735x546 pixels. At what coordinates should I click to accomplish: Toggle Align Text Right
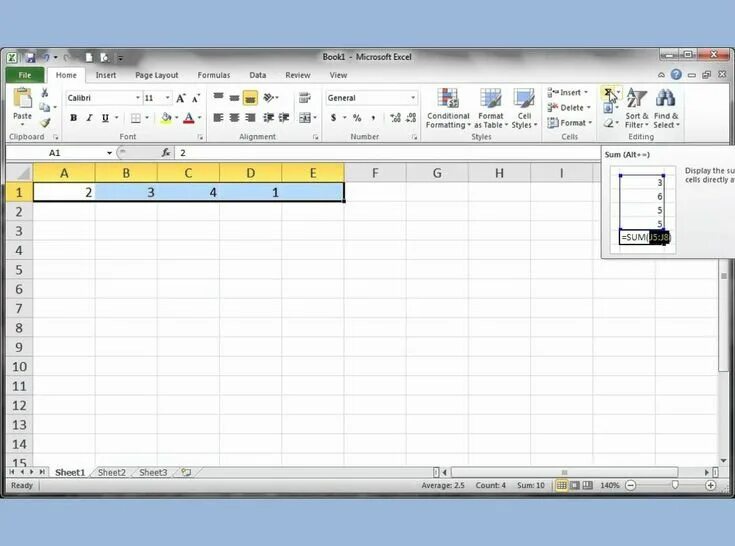coord(250,118)
